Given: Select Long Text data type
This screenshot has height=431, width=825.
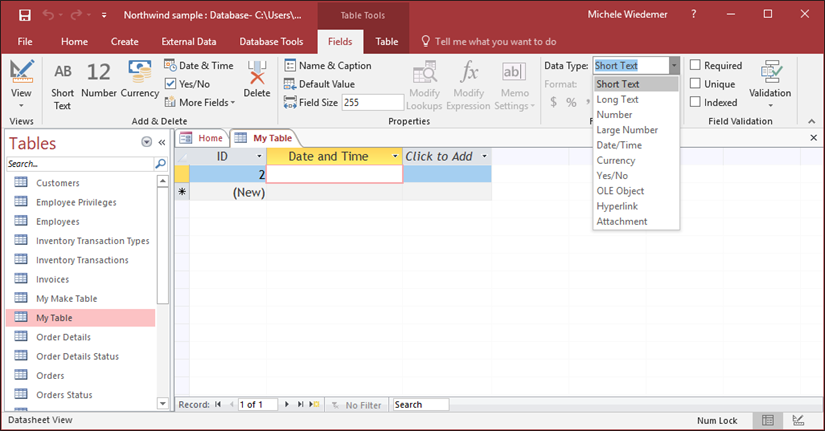Looking at the screenshot, I should click(636, 99).
